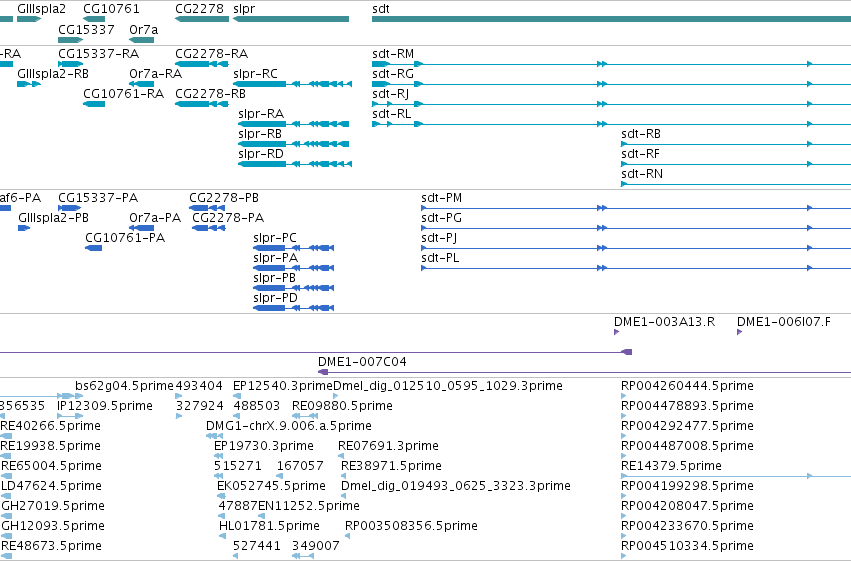
Task: Select the sdt gene bar
Action: (x=611, y=19)
